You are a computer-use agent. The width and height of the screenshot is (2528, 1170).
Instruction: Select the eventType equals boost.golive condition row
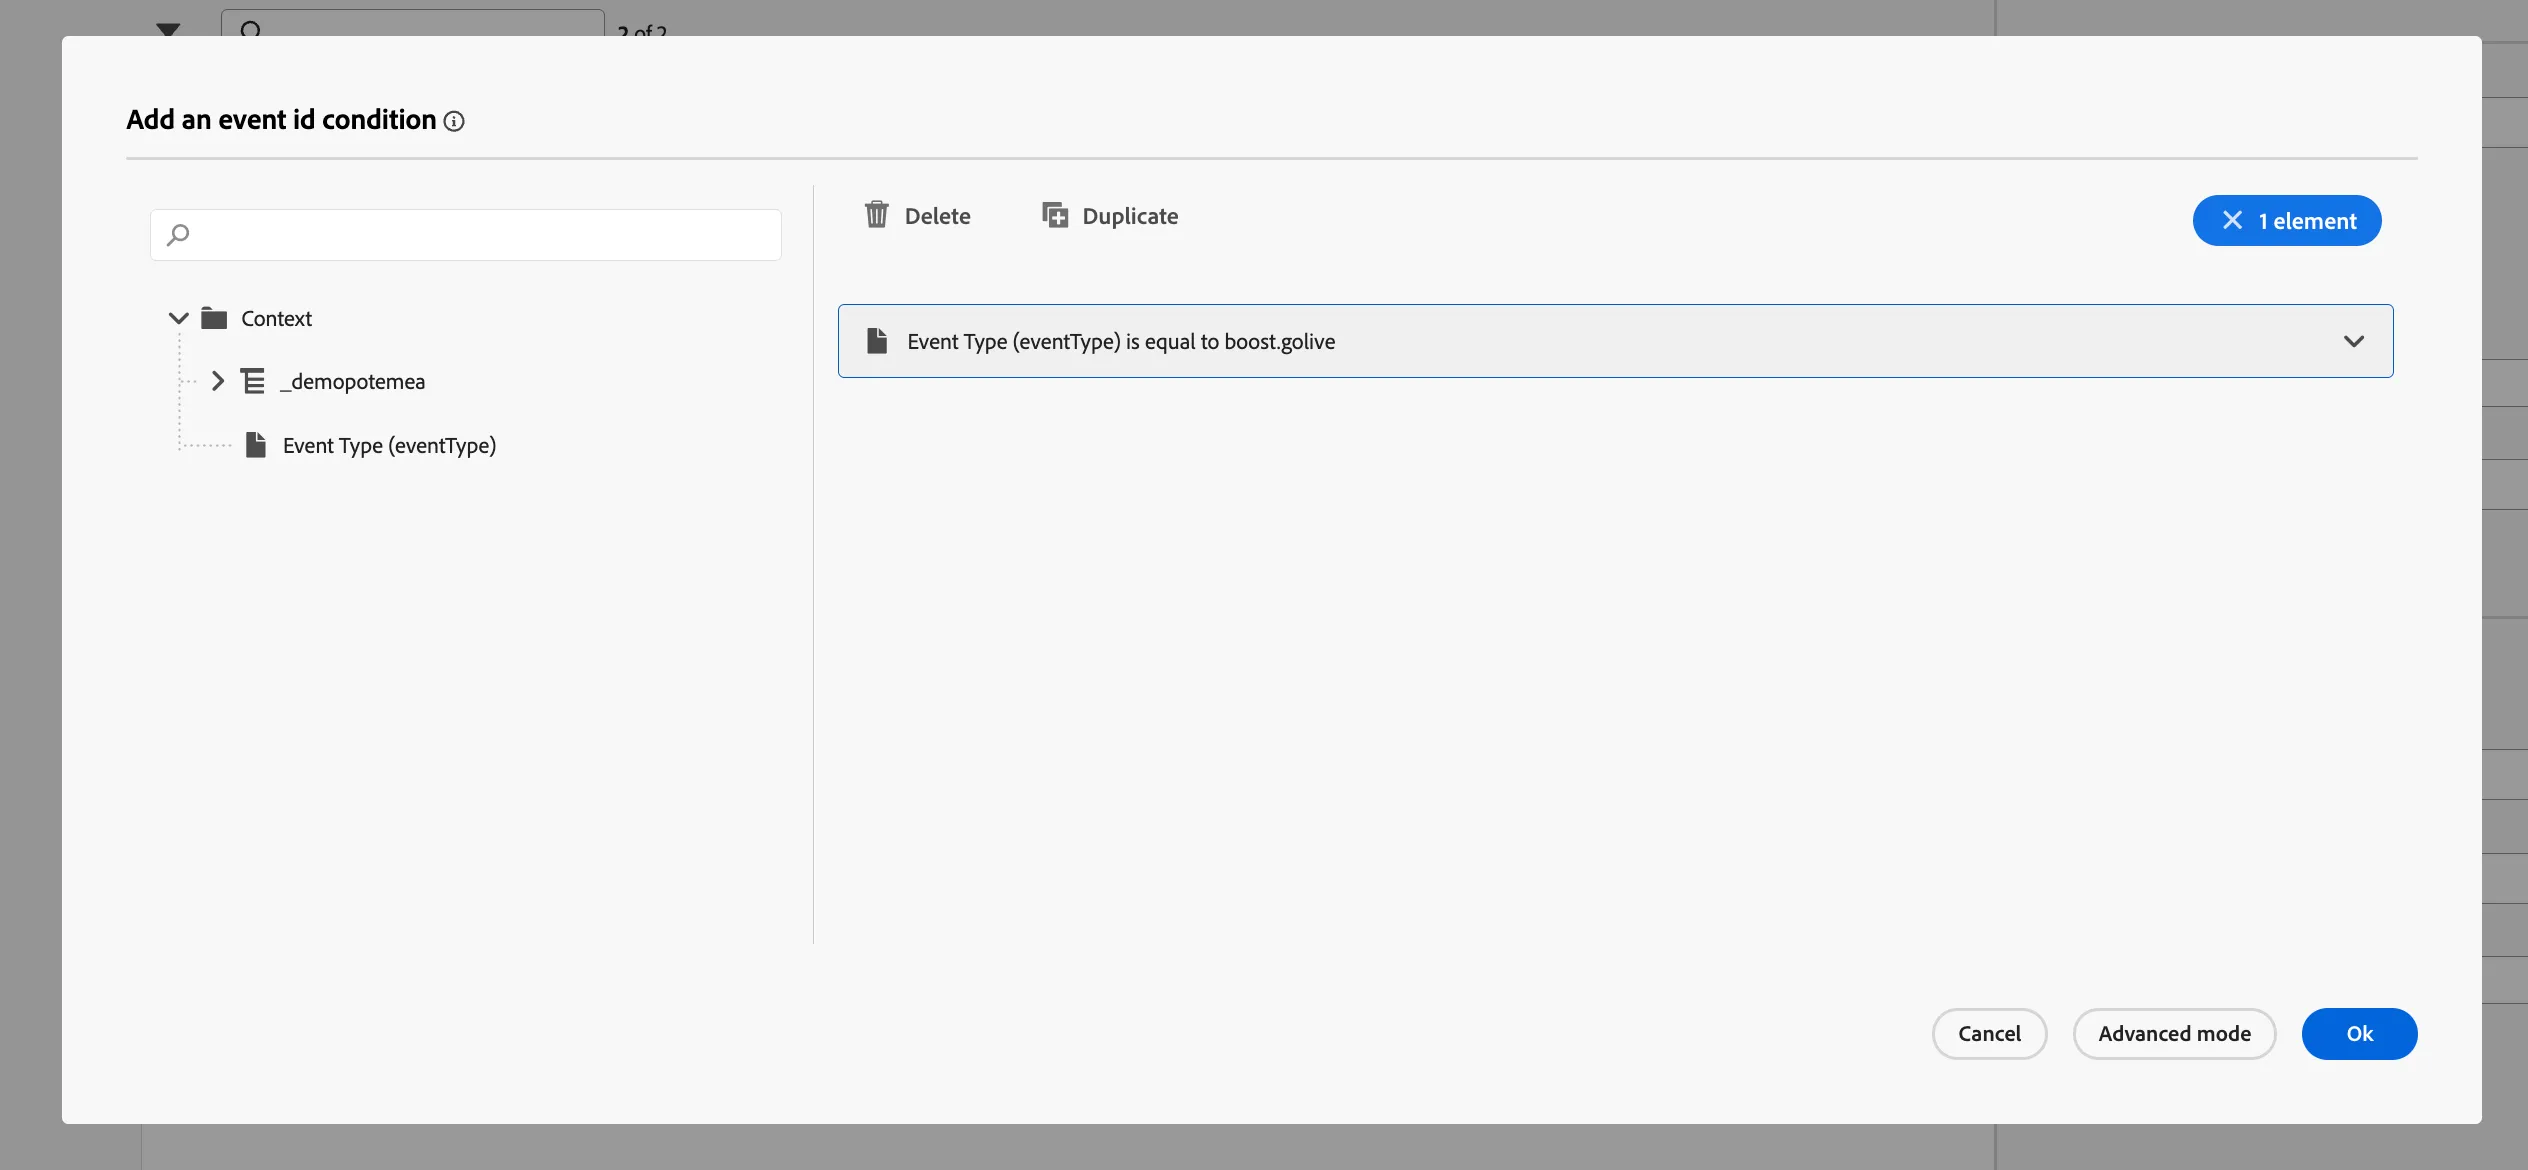click(1615, 341)
